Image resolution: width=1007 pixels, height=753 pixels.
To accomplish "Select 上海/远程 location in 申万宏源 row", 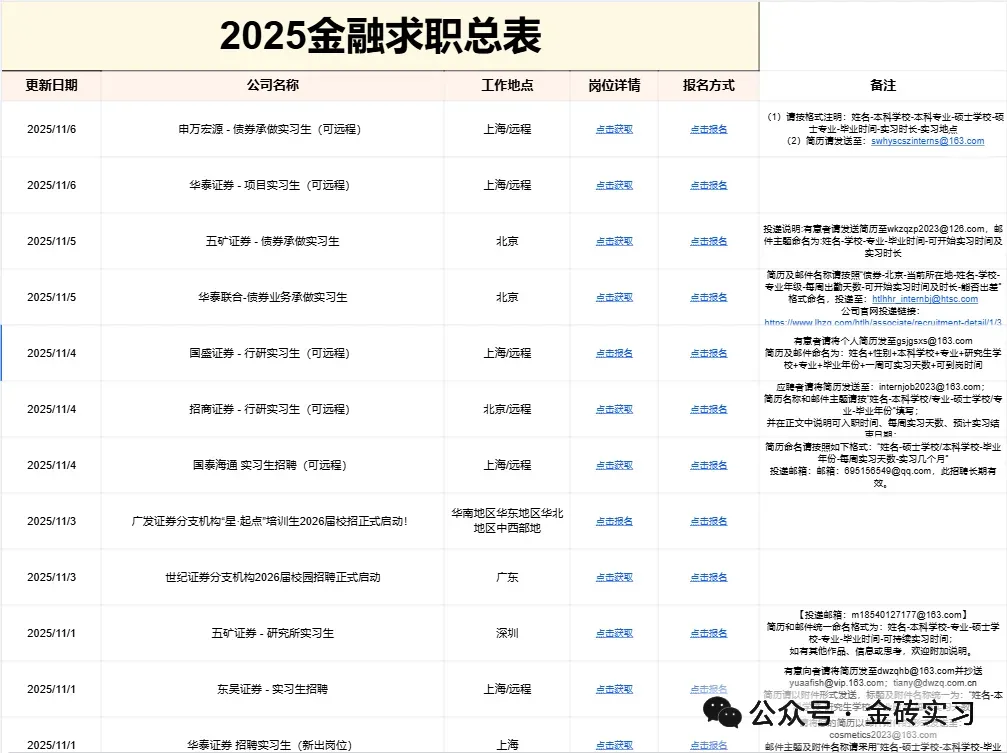I will [x=507, y=129].
